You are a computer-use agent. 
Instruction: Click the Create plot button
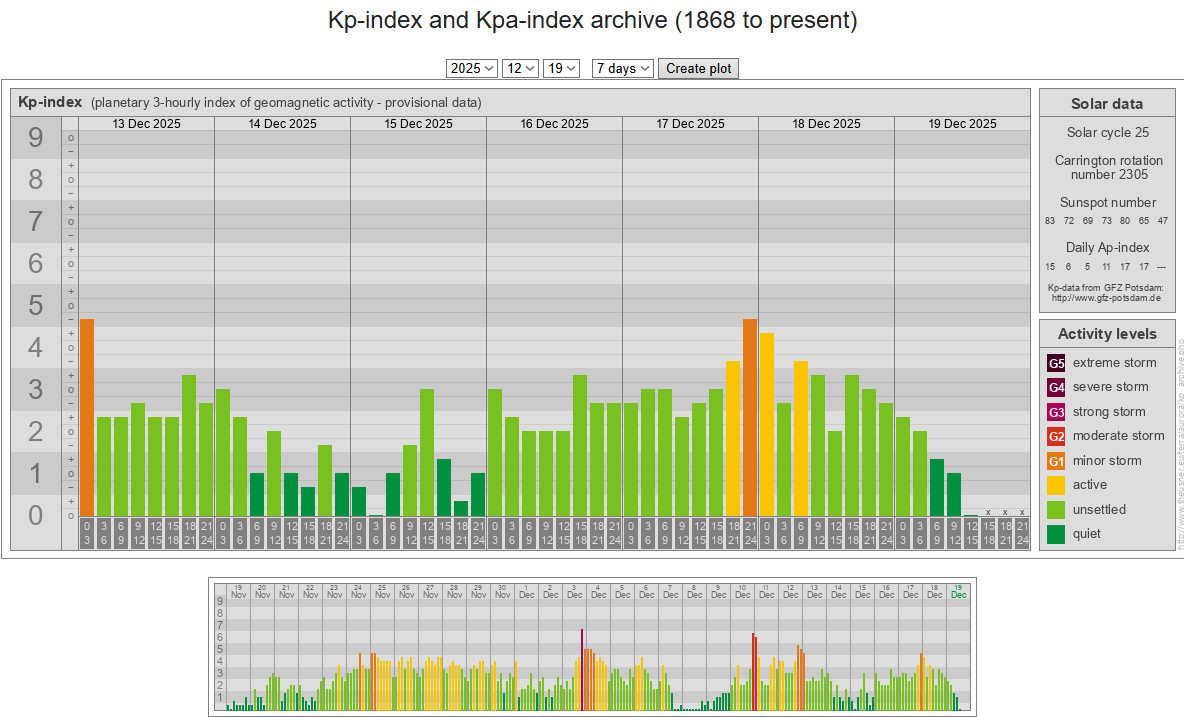click(x=698, y=68)
